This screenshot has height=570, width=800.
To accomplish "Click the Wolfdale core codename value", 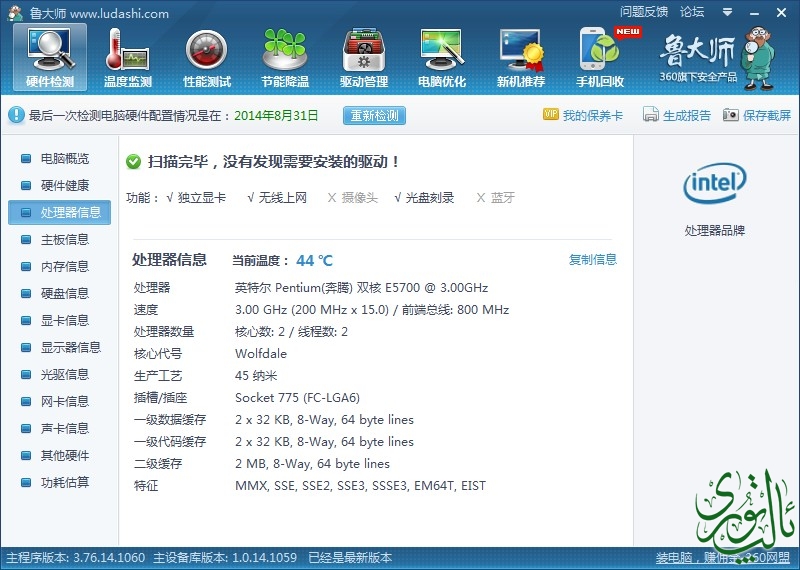I will 261,354.
